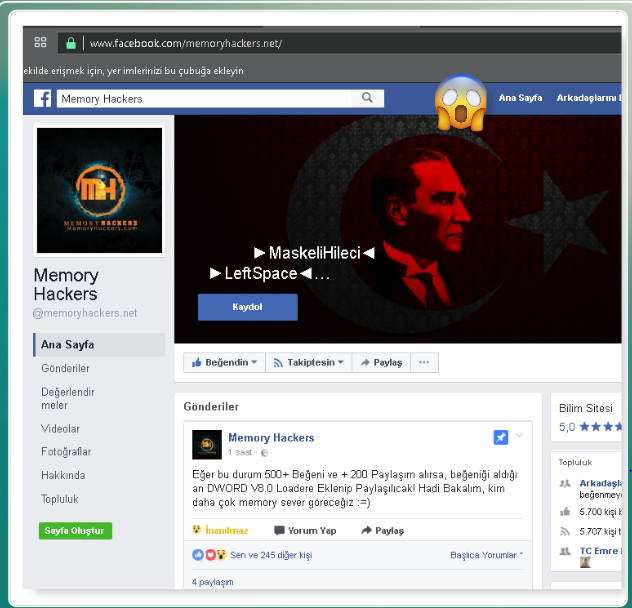Click the TC Emre friend thumbnail

tap(585, 562)
